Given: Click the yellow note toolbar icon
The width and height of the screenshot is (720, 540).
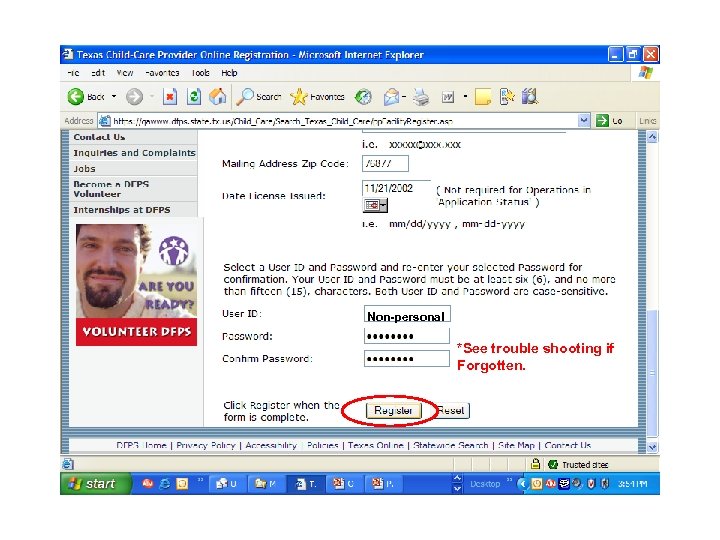Looking at the screenshot, I should coord(483,97).
